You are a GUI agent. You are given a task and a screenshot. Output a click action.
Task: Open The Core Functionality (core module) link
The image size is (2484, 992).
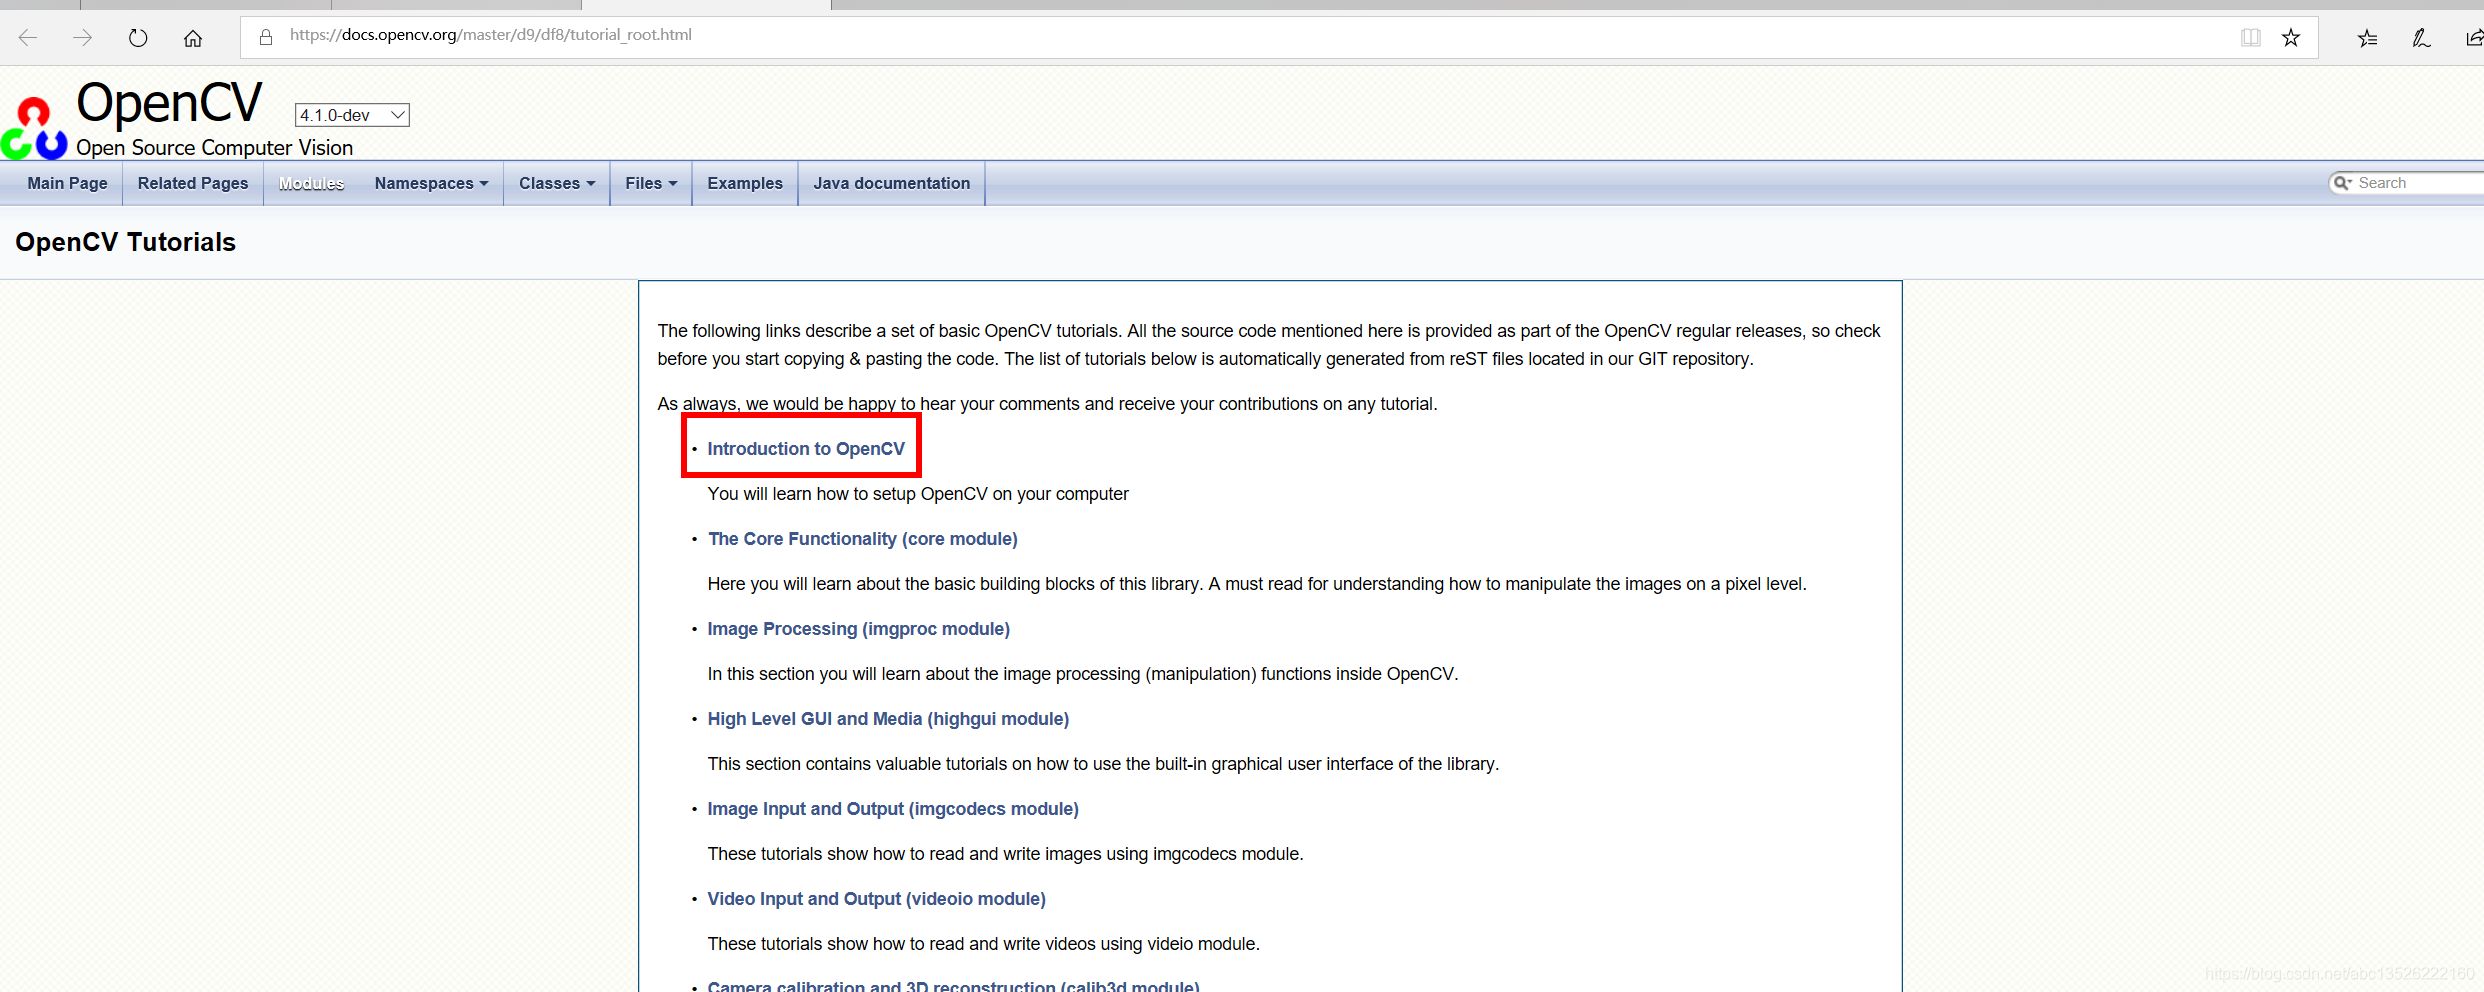tap(863, 539)
